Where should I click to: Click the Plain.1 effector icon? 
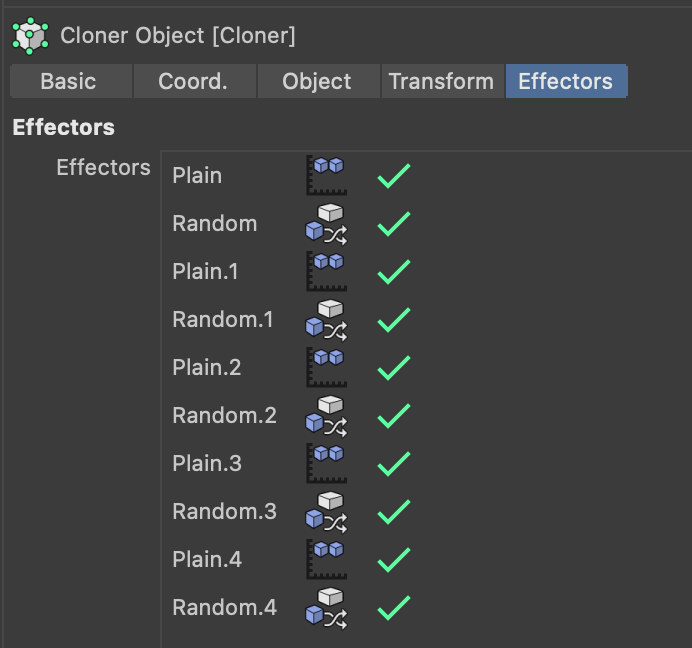click(x=326, y=271)
